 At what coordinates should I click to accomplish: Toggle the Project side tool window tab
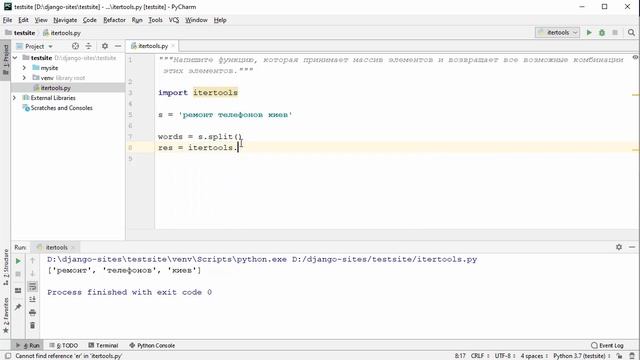point(5,59)
